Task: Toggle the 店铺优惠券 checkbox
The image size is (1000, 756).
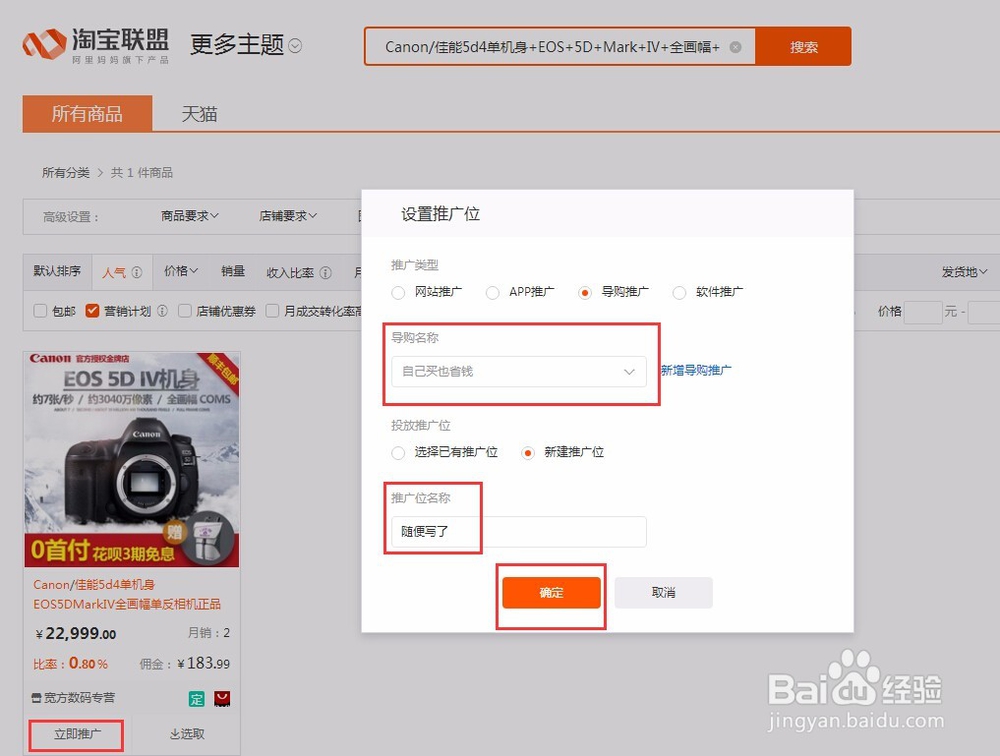Action: (185, 311)
